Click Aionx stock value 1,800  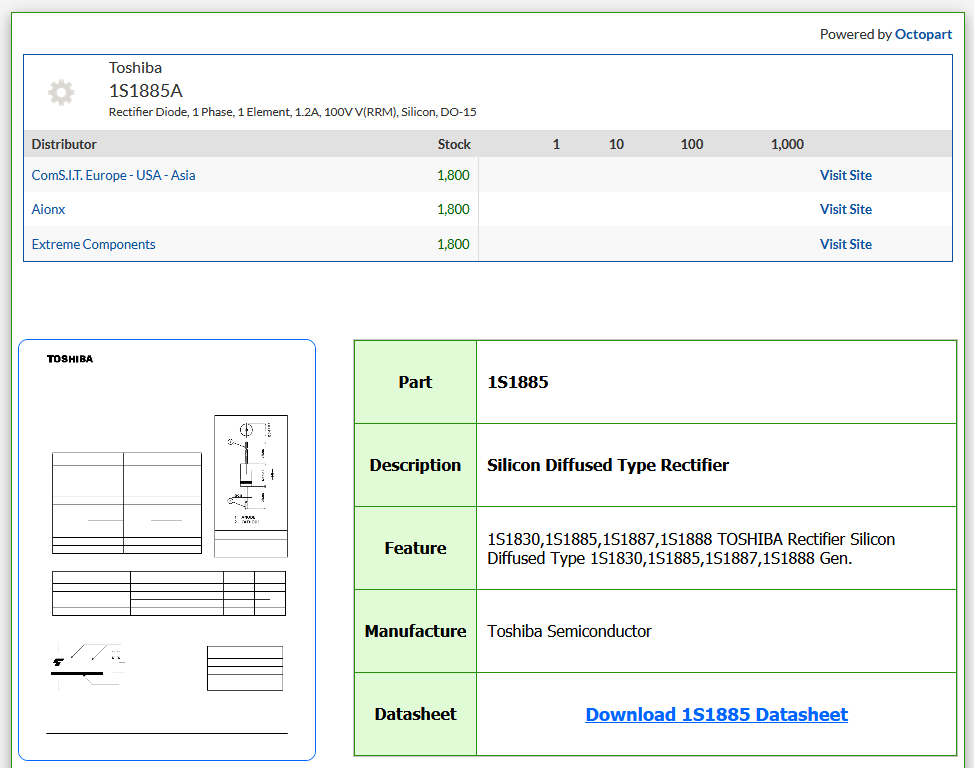[x=453, y=209]
